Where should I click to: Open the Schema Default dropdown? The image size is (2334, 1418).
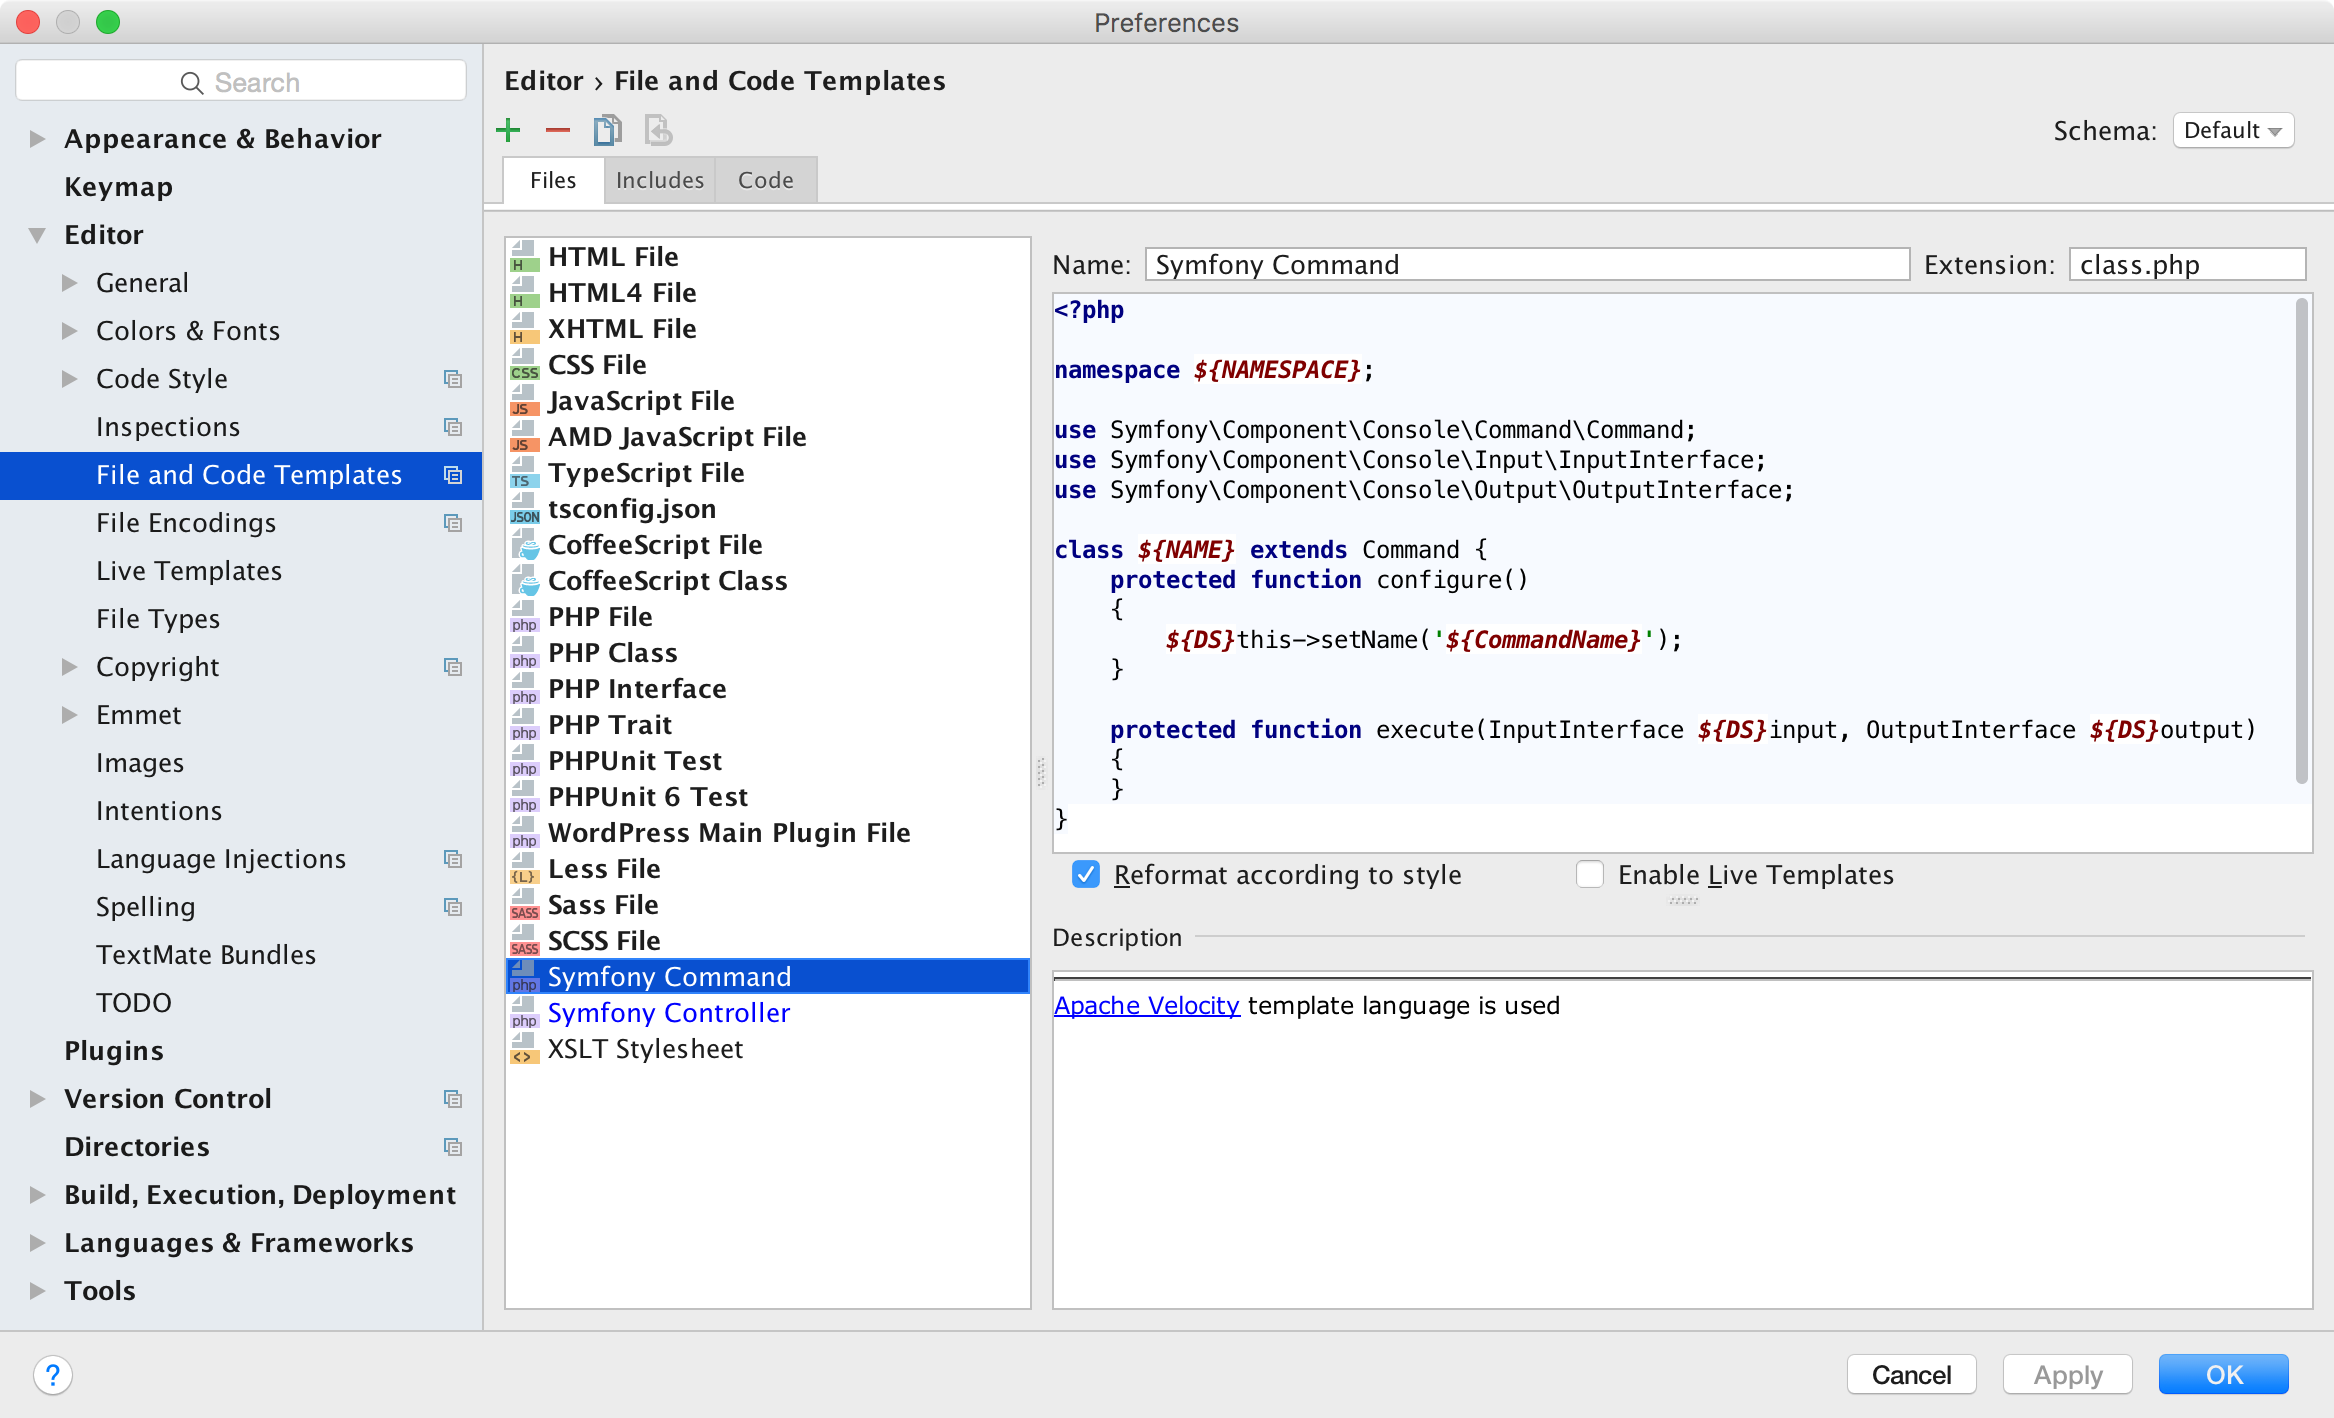click(2232, 131)
